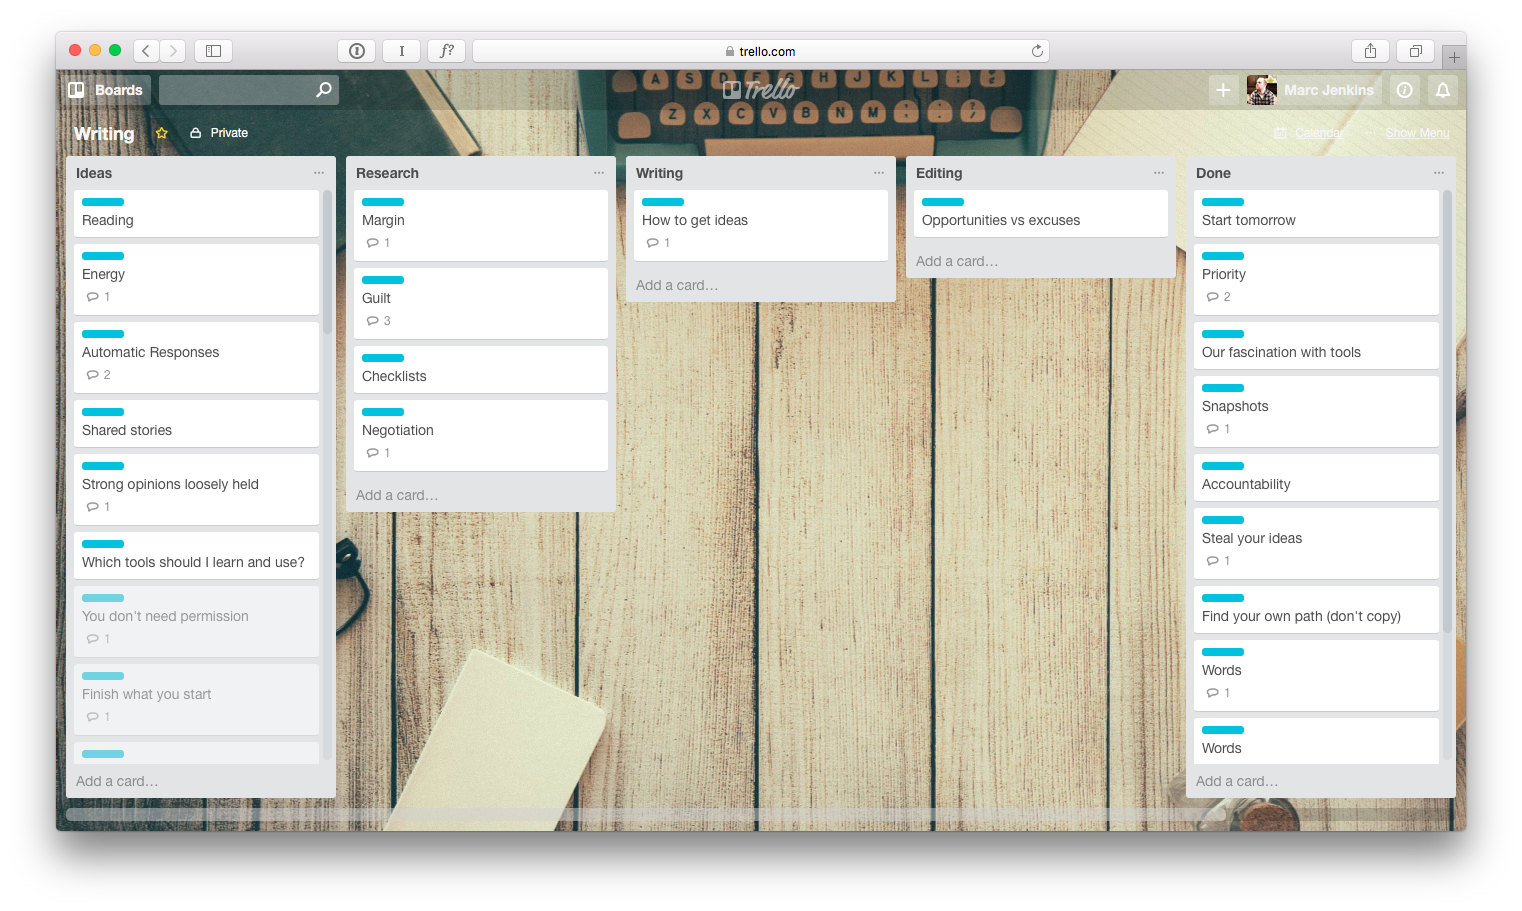
Task: Click Add a card in the Writing list
Action: pos(676,285)
